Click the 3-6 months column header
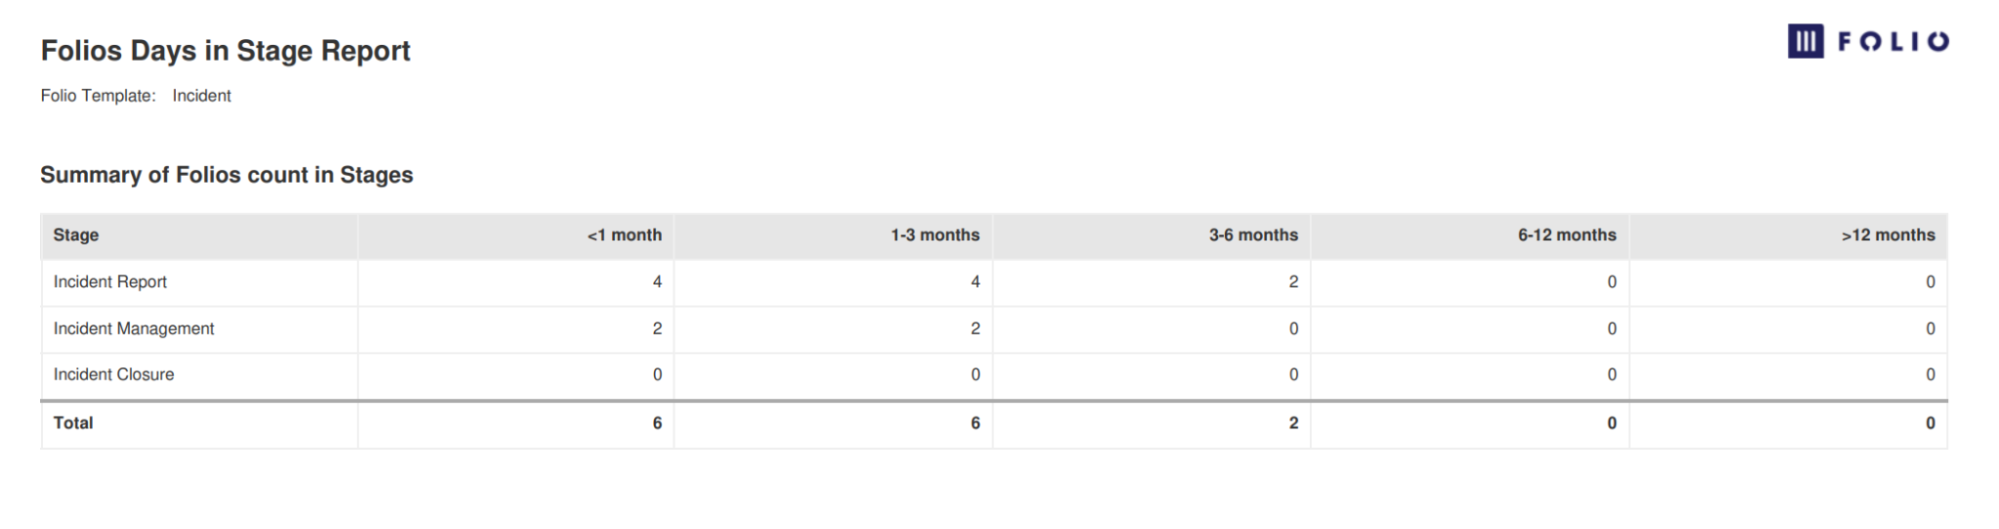The width and height of the screenshot is (1999, 529). (x=1253, y=235)
